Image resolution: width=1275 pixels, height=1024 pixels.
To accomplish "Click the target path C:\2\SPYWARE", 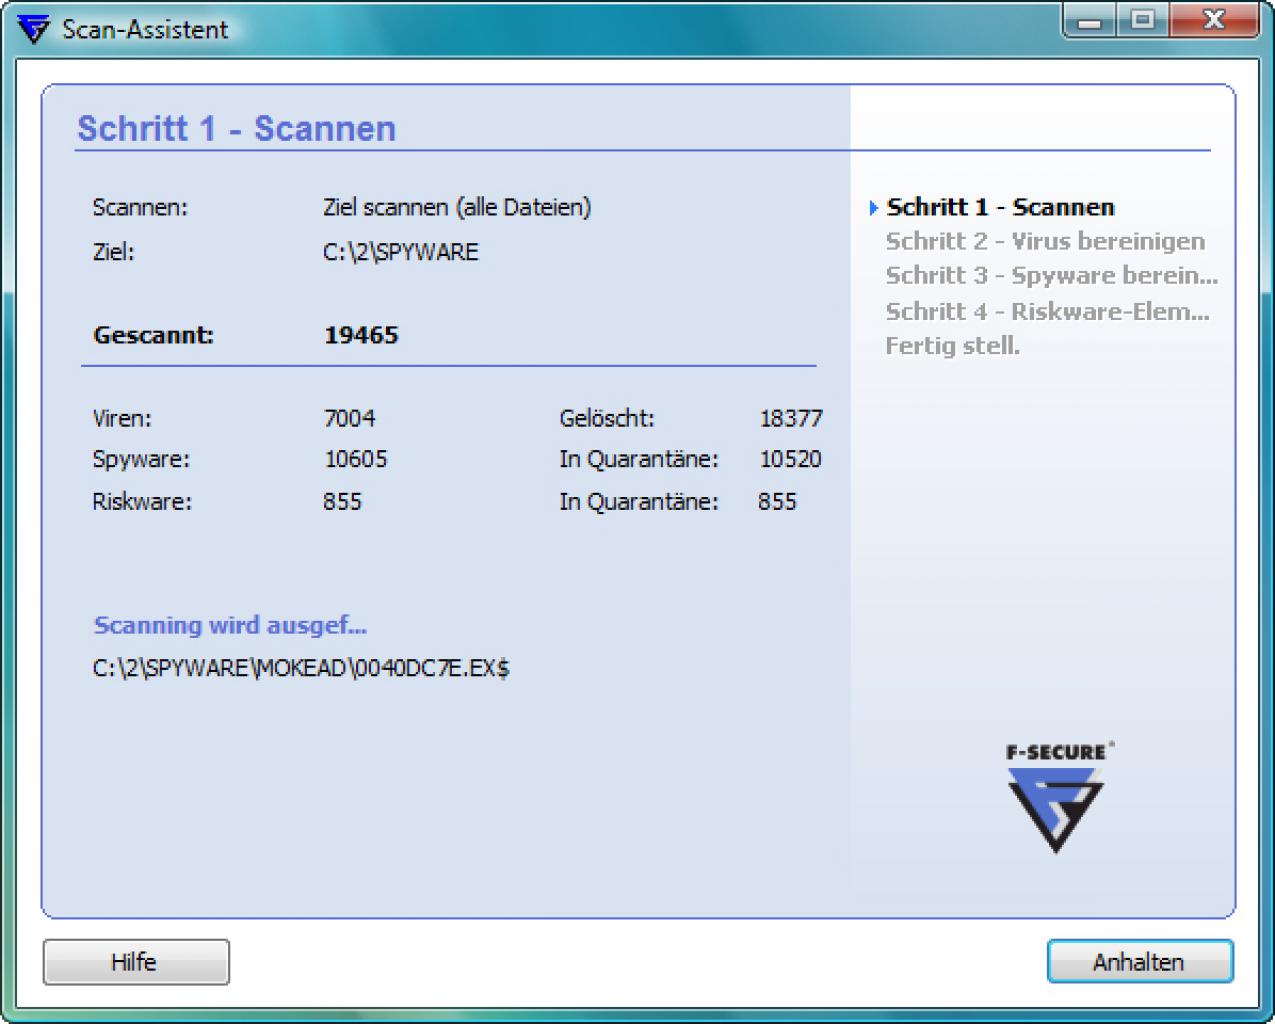I will [x=401, y=252].
